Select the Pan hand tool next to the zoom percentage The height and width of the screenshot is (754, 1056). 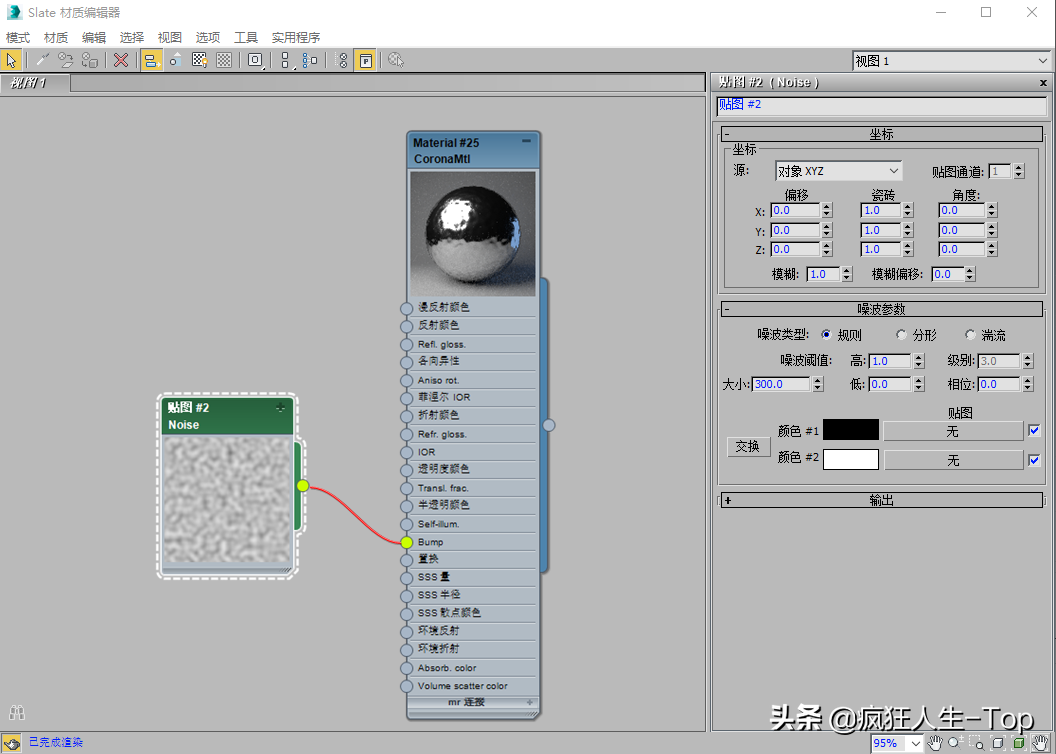pos(935,743)
